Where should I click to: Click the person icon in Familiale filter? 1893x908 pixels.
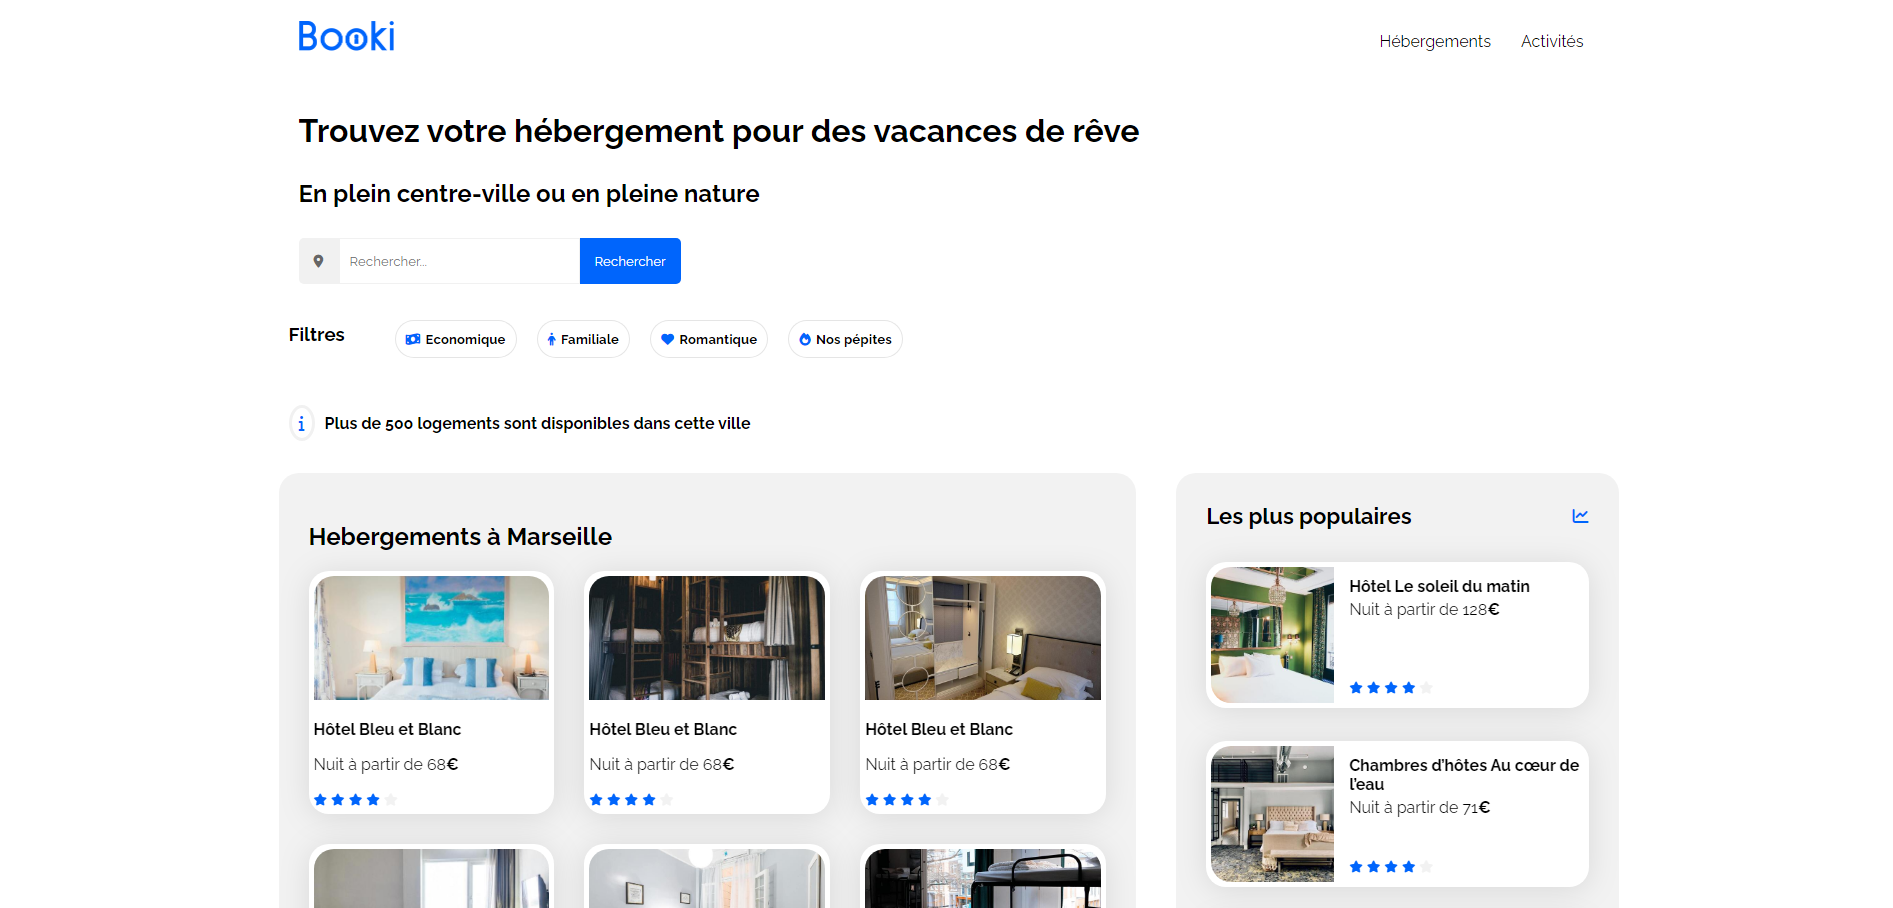551,340
